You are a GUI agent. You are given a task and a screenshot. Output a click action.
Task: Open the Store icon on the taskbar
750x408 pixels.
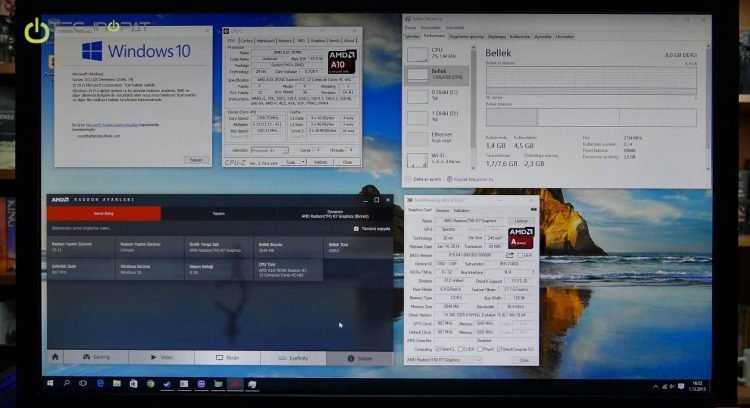click(133, 384)
